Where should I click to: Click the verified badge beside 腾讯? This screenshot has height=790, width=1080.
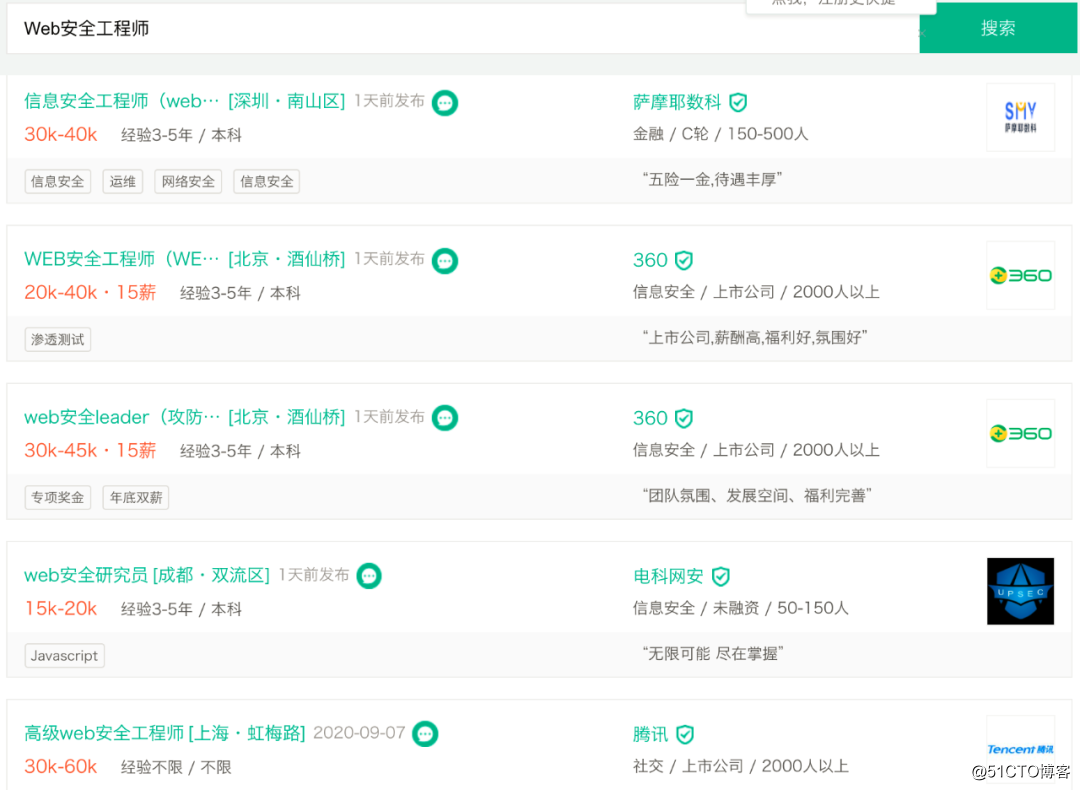coord(683,733)
